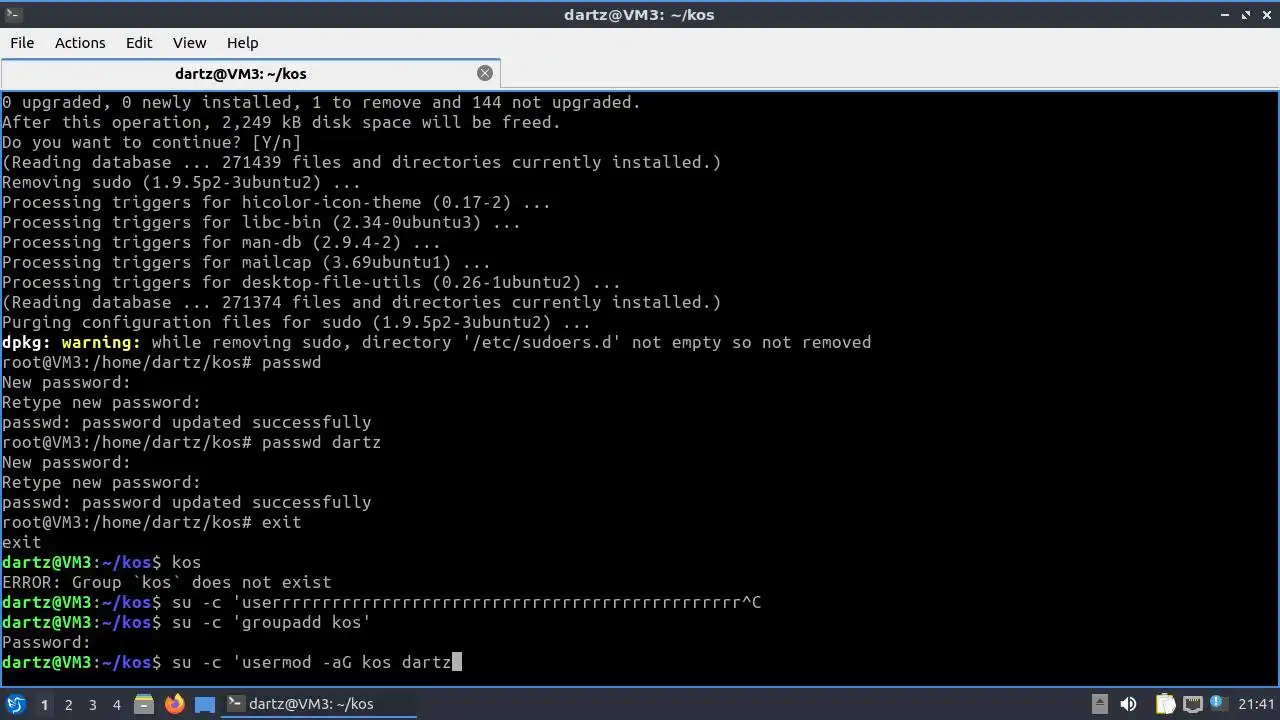Maximize the terminal window
The width and height of the screenshot is (1280, 720).
pyautogui.click(x=1246, y=15)
